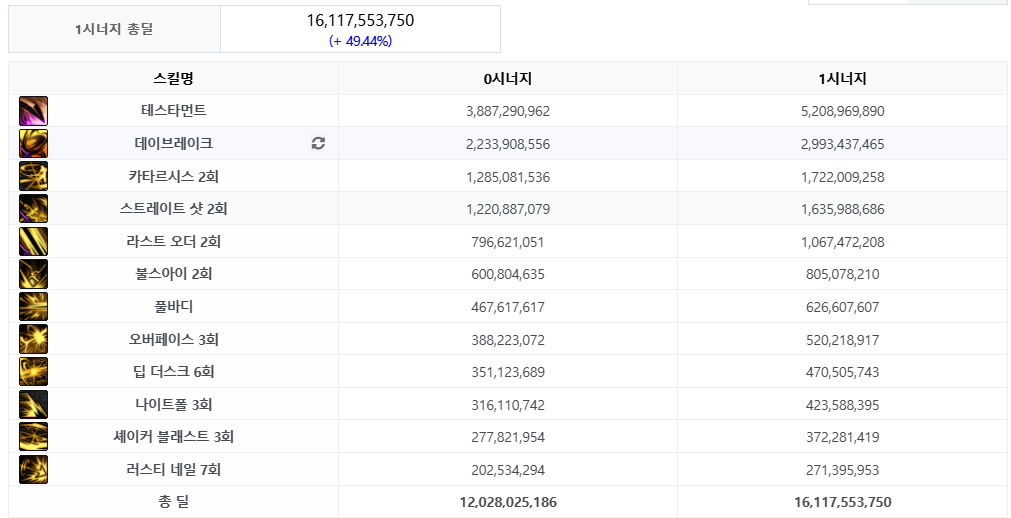The image size is (1011, 518).
Task: Select the 풀바디 skill icon
Action: point(33,306)
